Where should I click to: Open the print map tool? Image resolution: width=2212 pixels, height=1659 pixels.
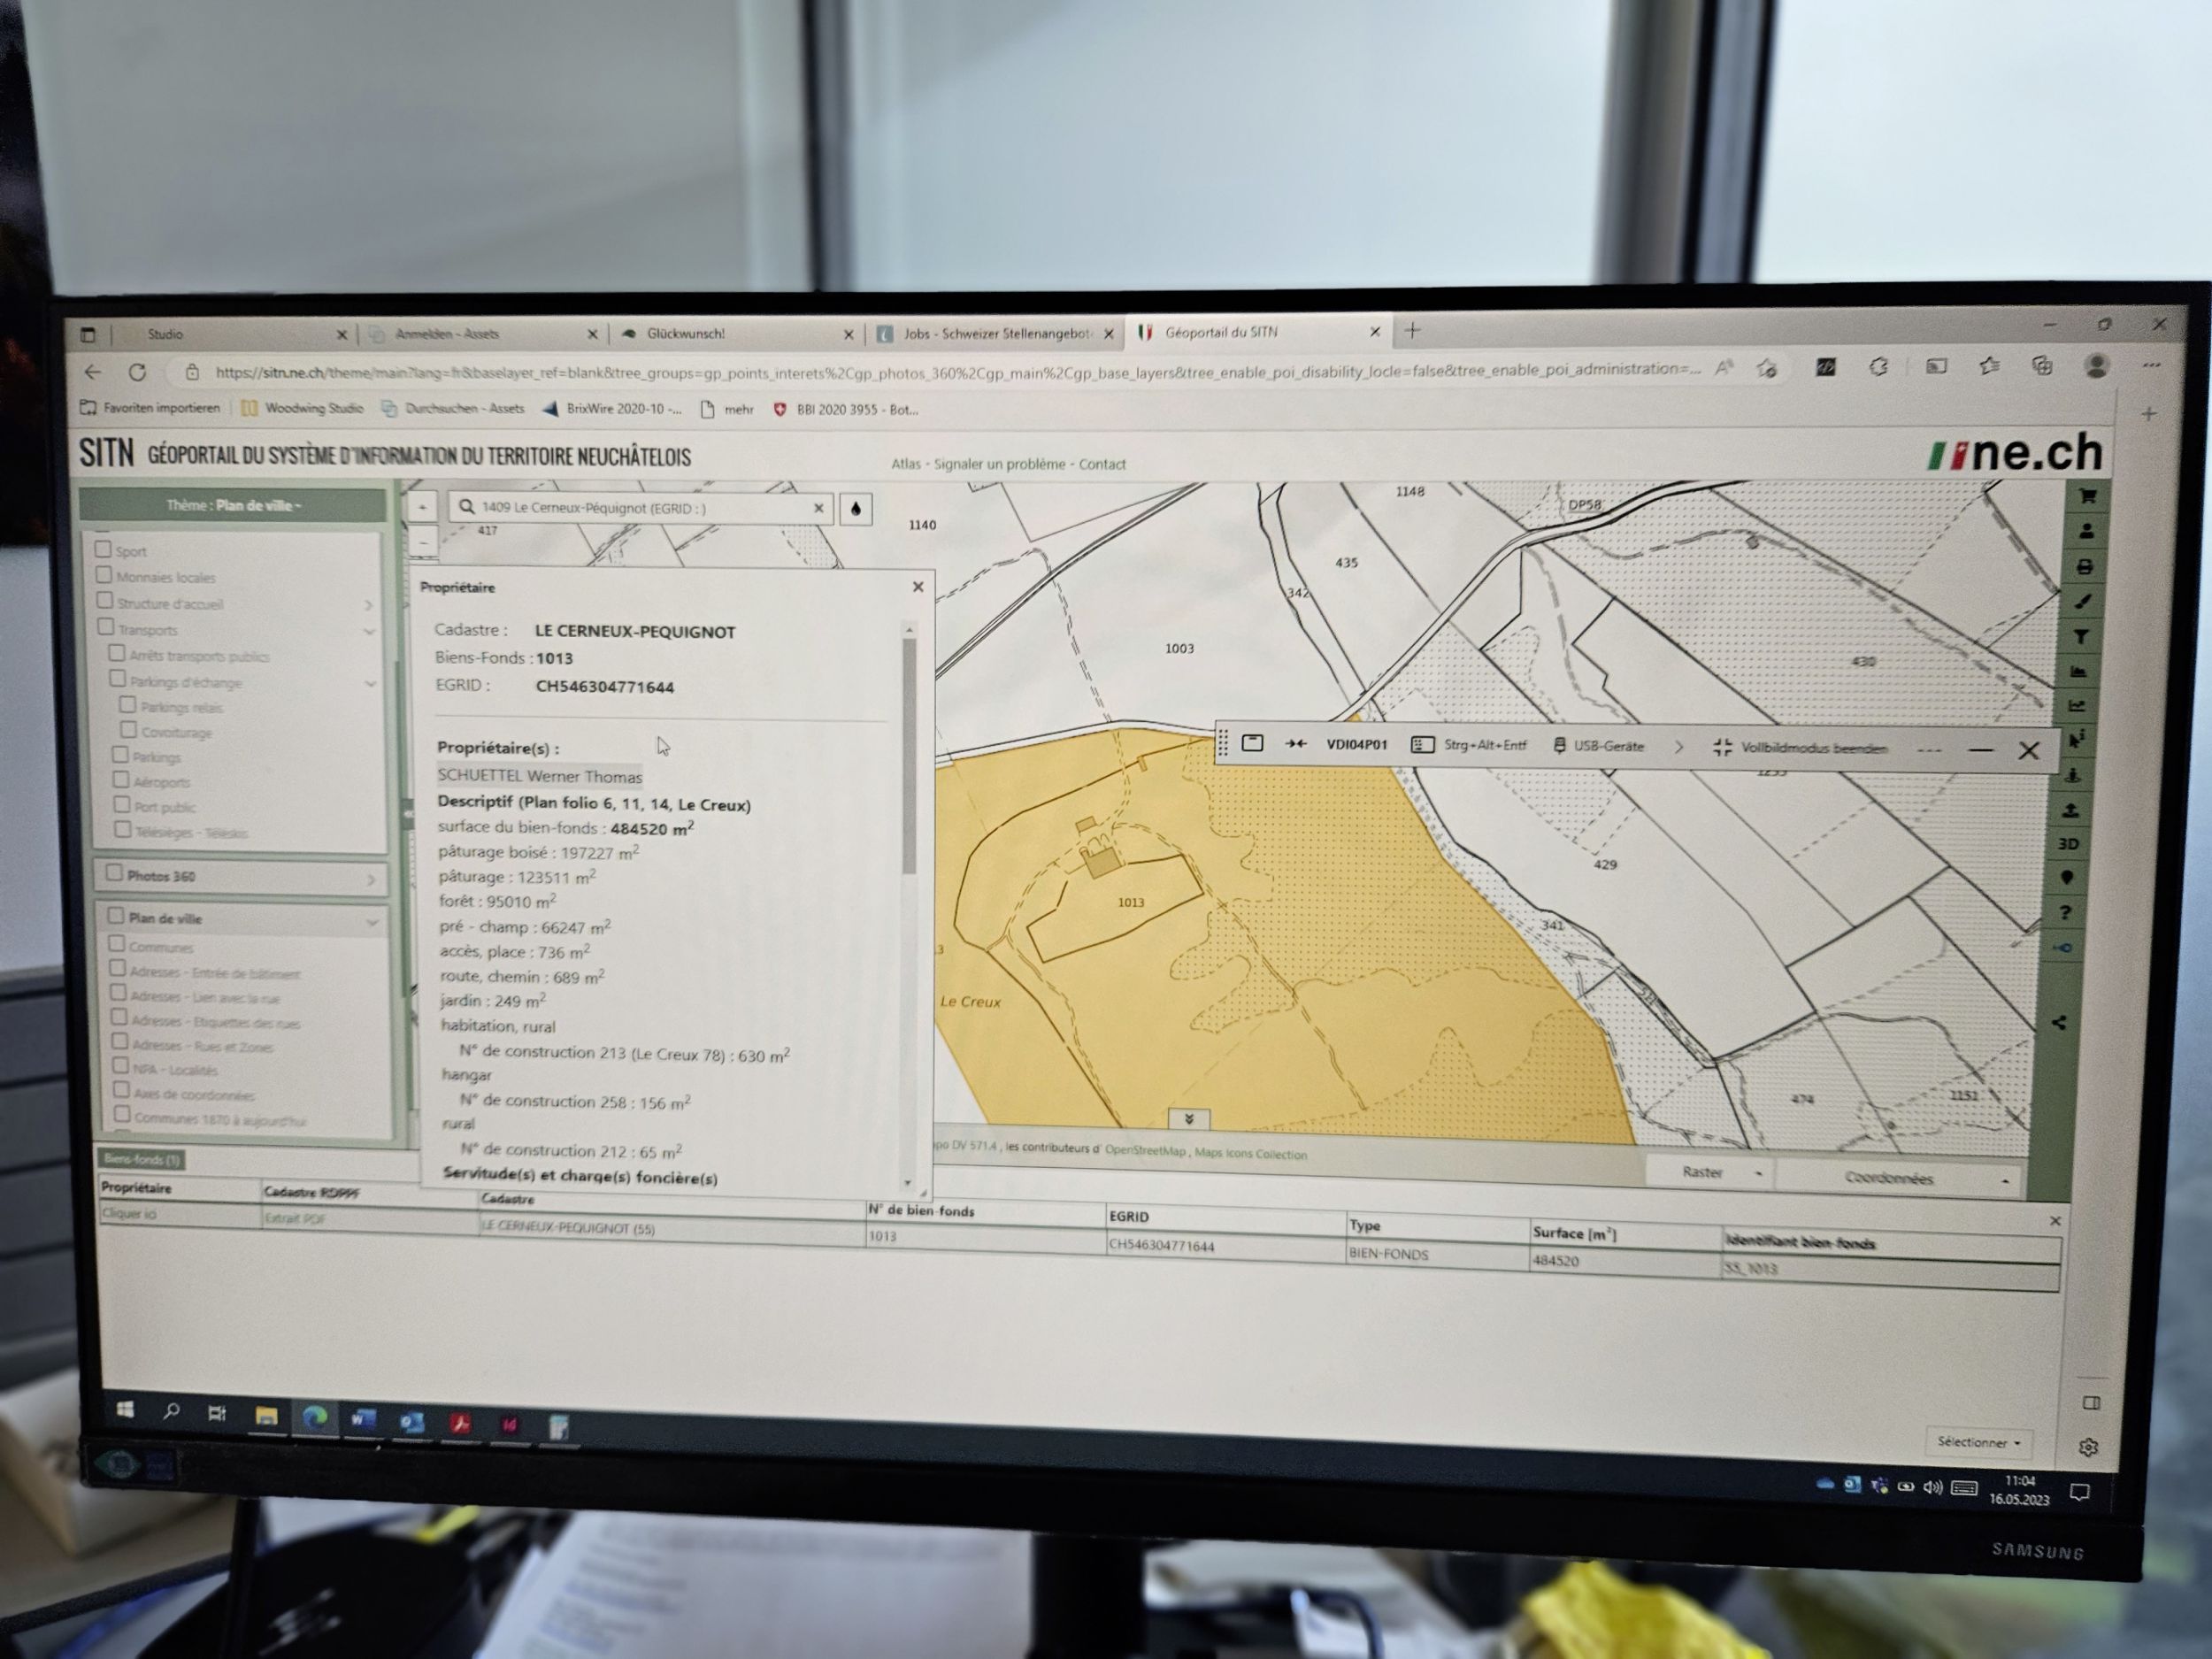pyautogui.click(x=2085, y=566)
